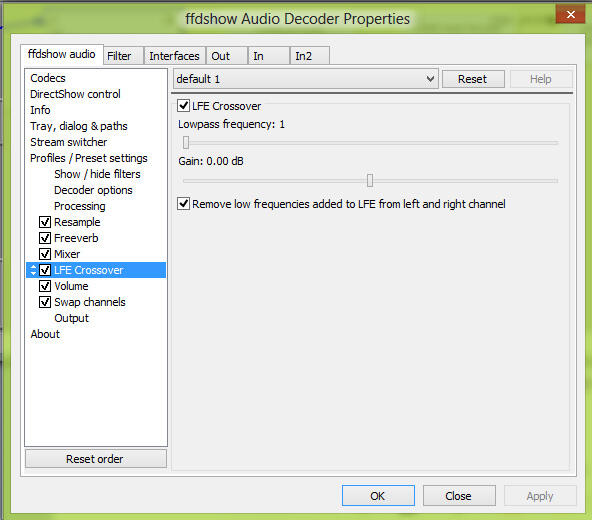Select Codecs in the left list

point(48,78)
